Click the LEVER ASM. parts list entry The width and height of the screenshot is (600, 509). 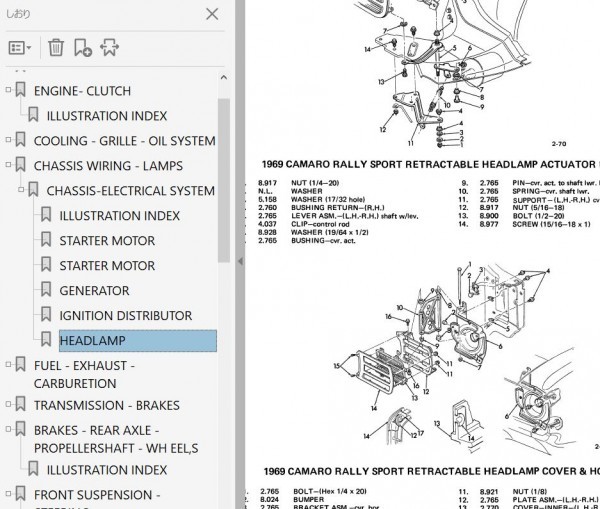point(355,216)
